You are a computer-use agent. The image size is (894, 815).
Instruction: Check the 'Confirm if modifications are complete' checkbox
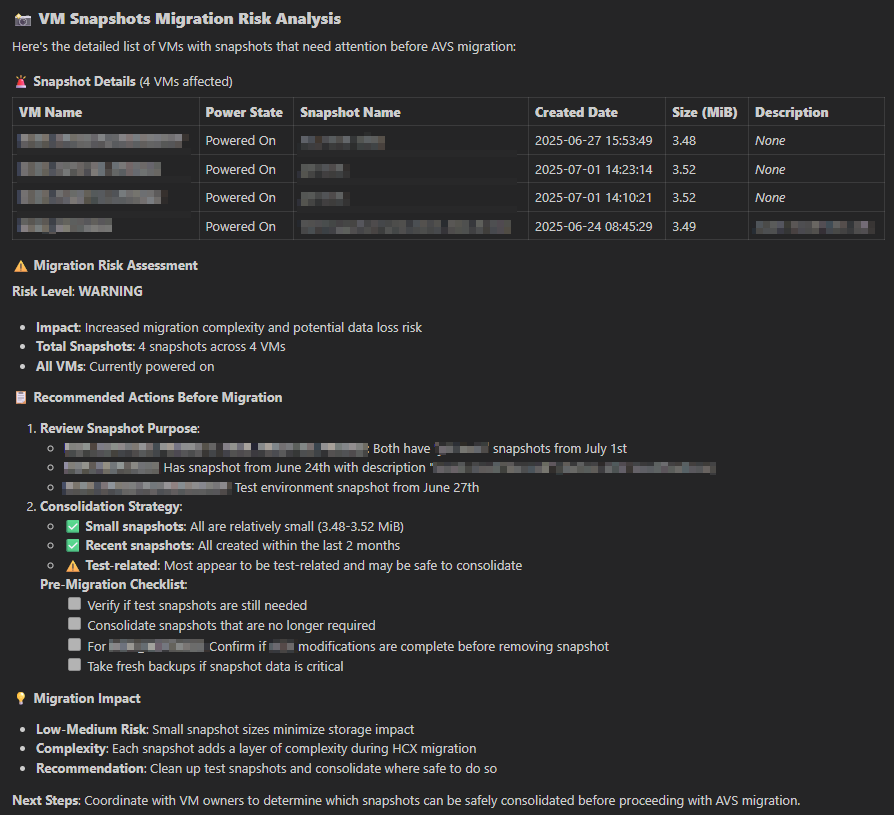point(74,645)
